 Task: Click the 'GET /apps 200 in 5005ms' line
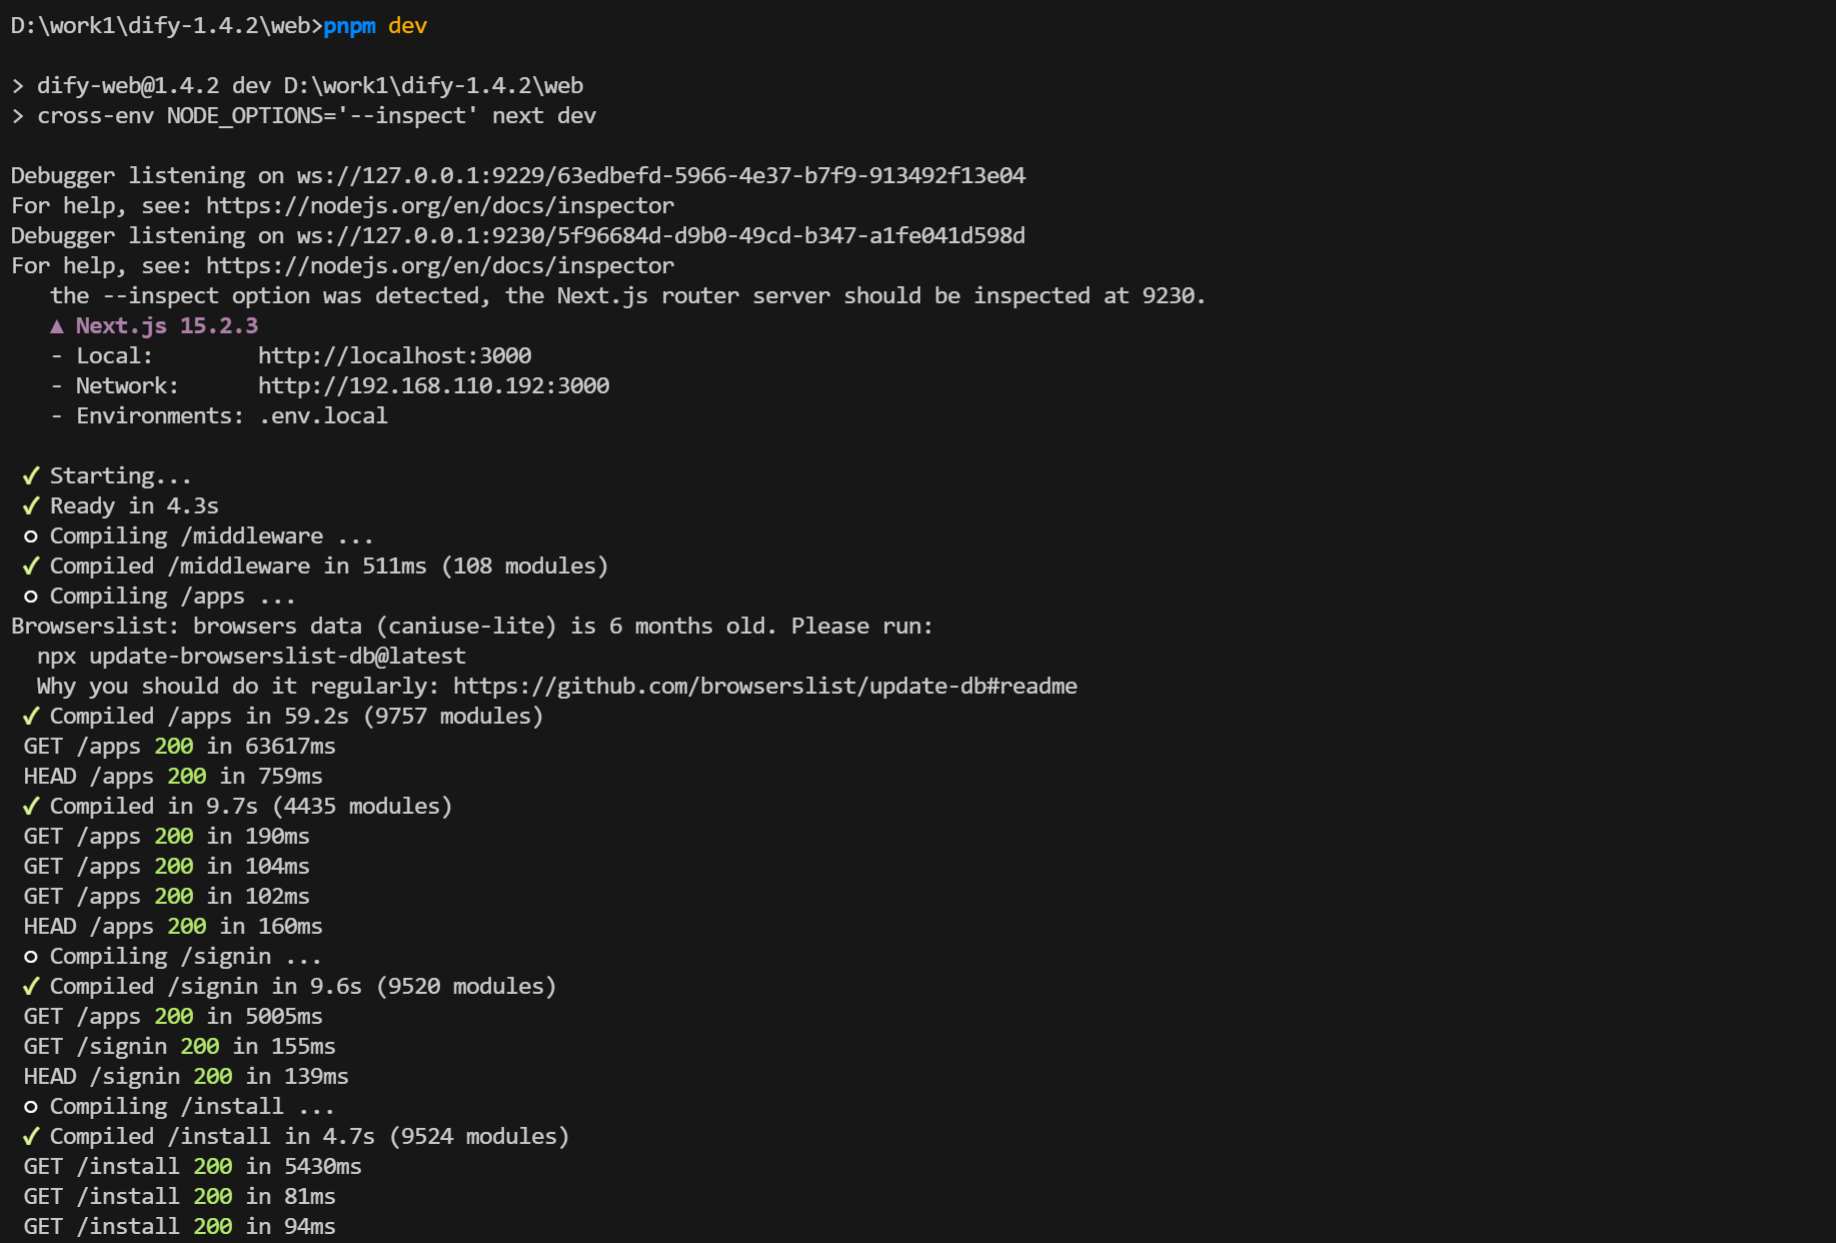(x=173, y=1016)
